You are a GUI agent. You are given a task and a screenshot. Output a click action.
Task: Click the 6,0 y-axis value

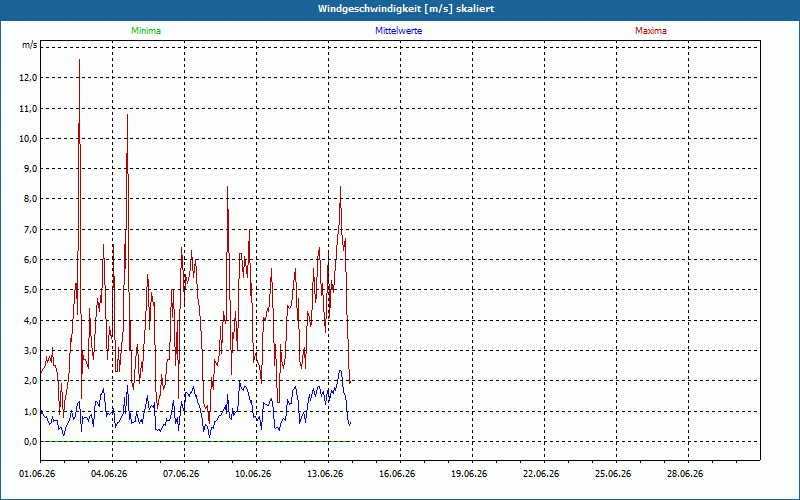coord(31,259)
